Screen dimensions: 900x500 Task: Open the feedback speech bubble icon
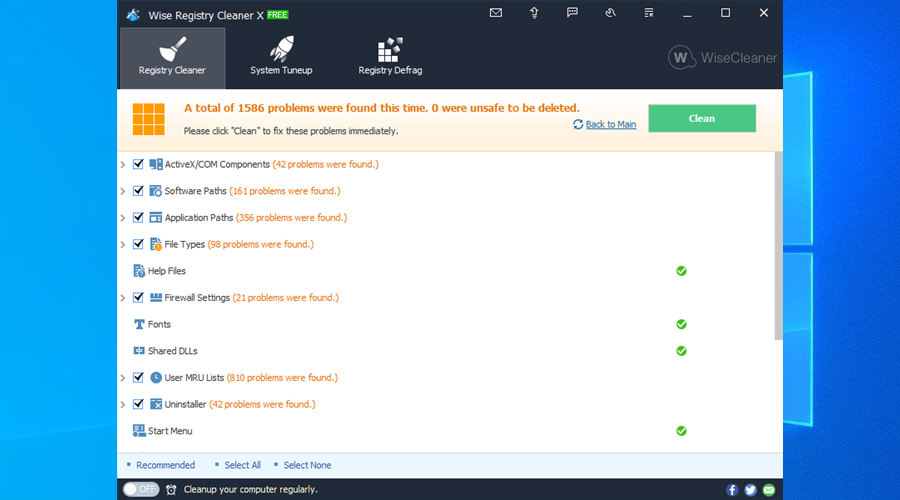click(x=572, y=13)
